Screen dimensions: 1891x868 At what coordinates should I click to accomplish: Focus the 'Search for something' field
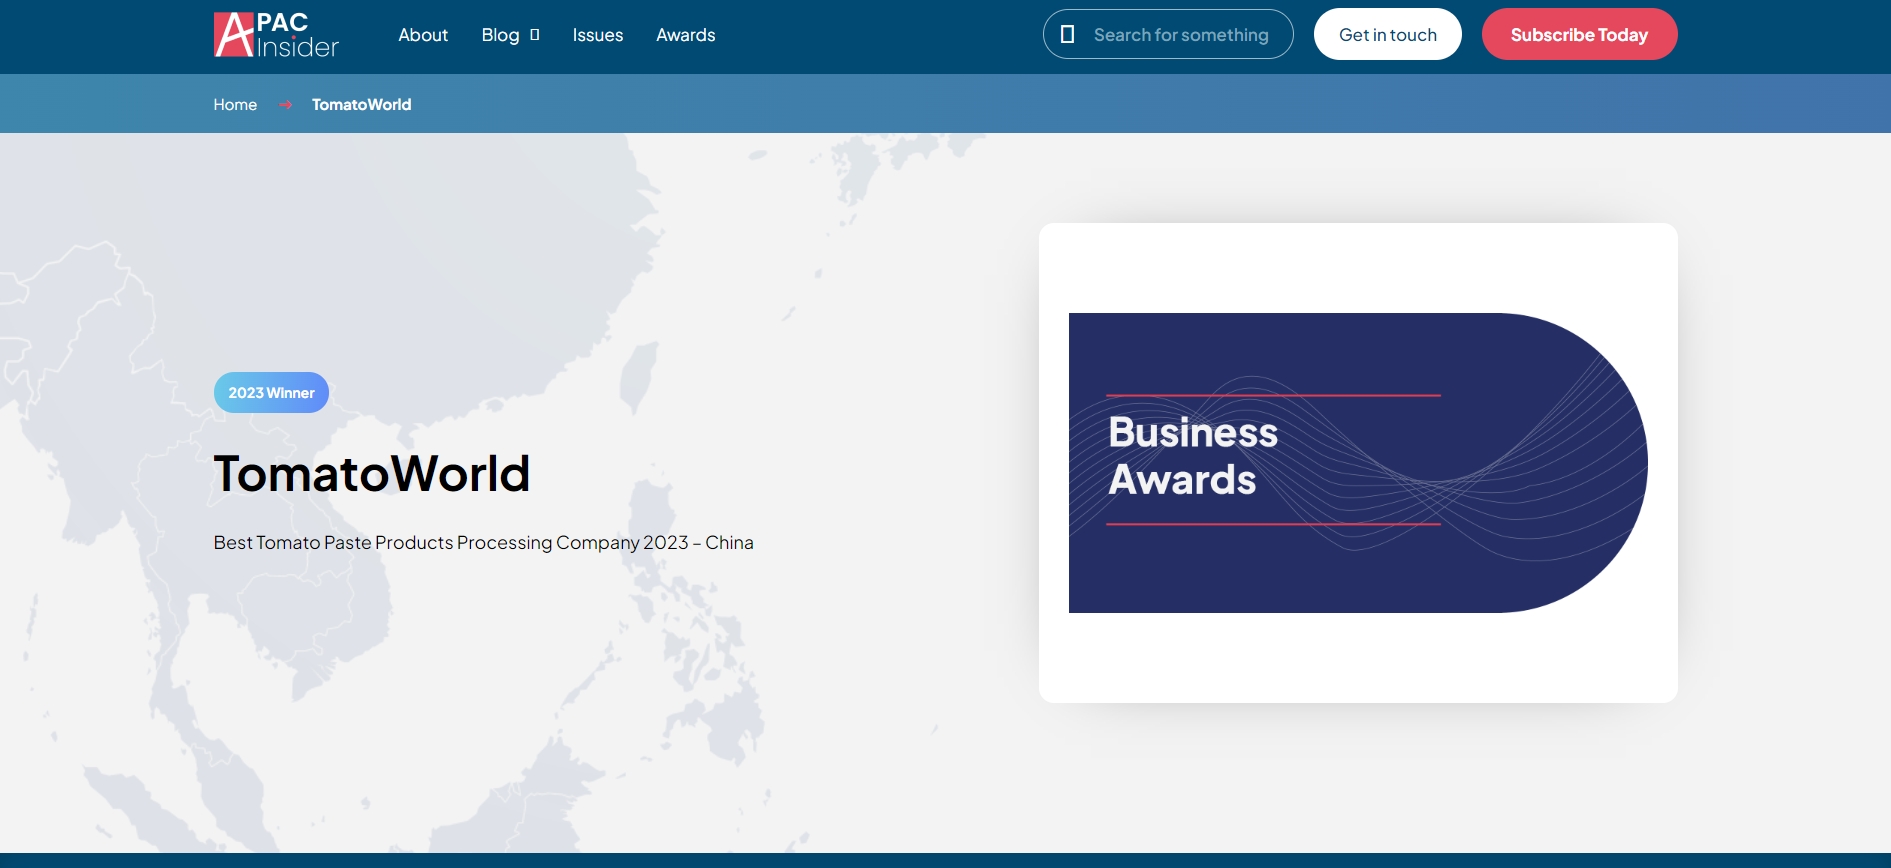point(1181,35)
